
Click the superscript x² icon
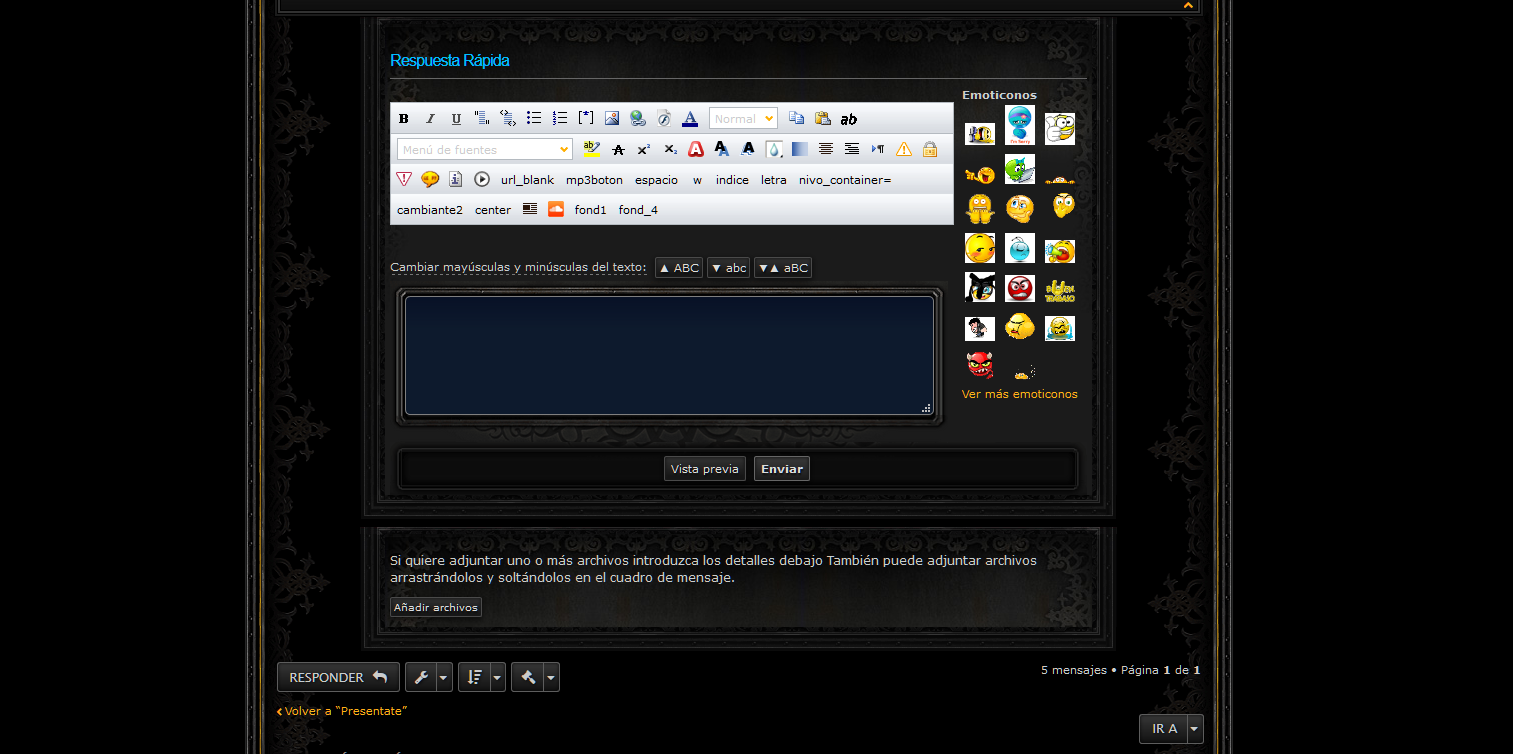(x=644, y=150)
